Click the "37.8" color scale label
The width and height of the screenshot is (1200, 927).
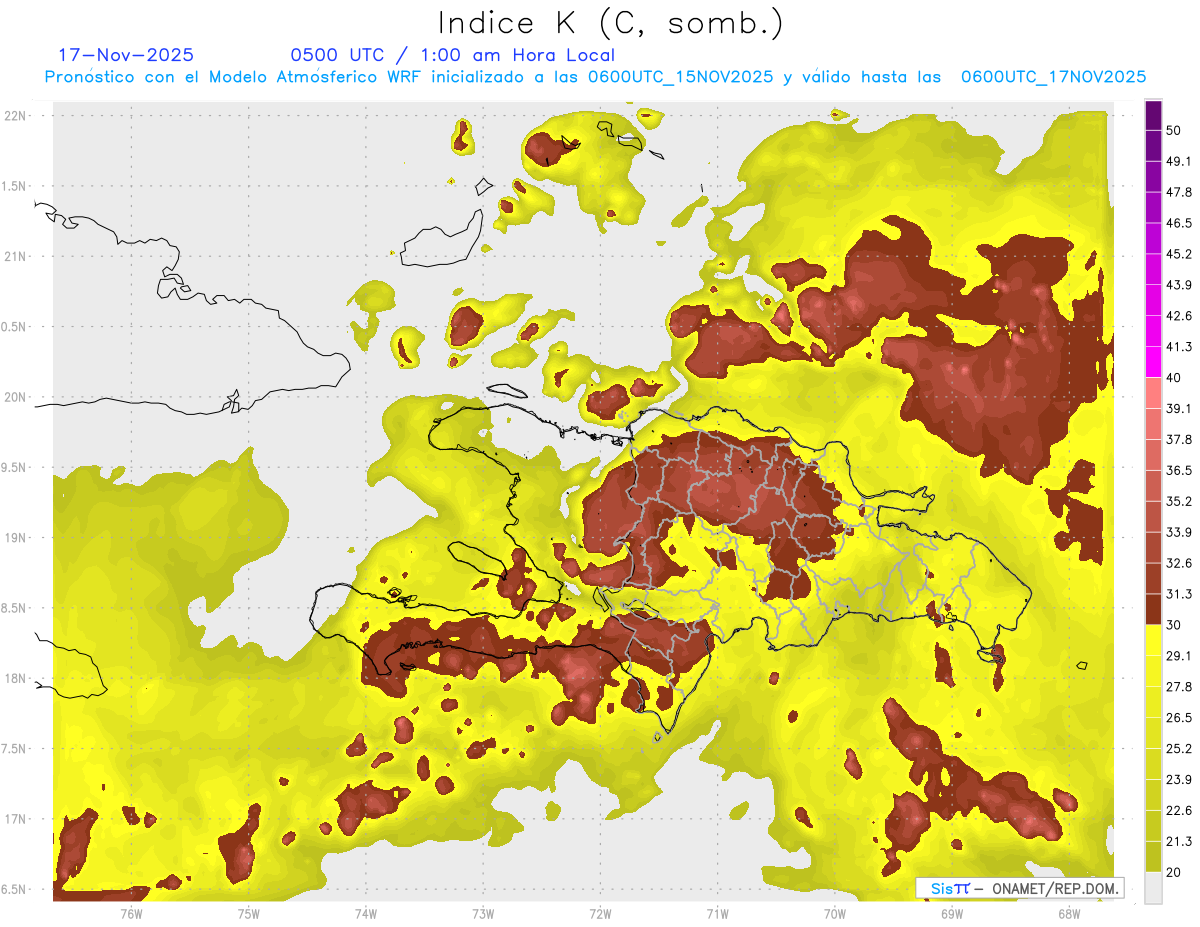pos(1179,440)
